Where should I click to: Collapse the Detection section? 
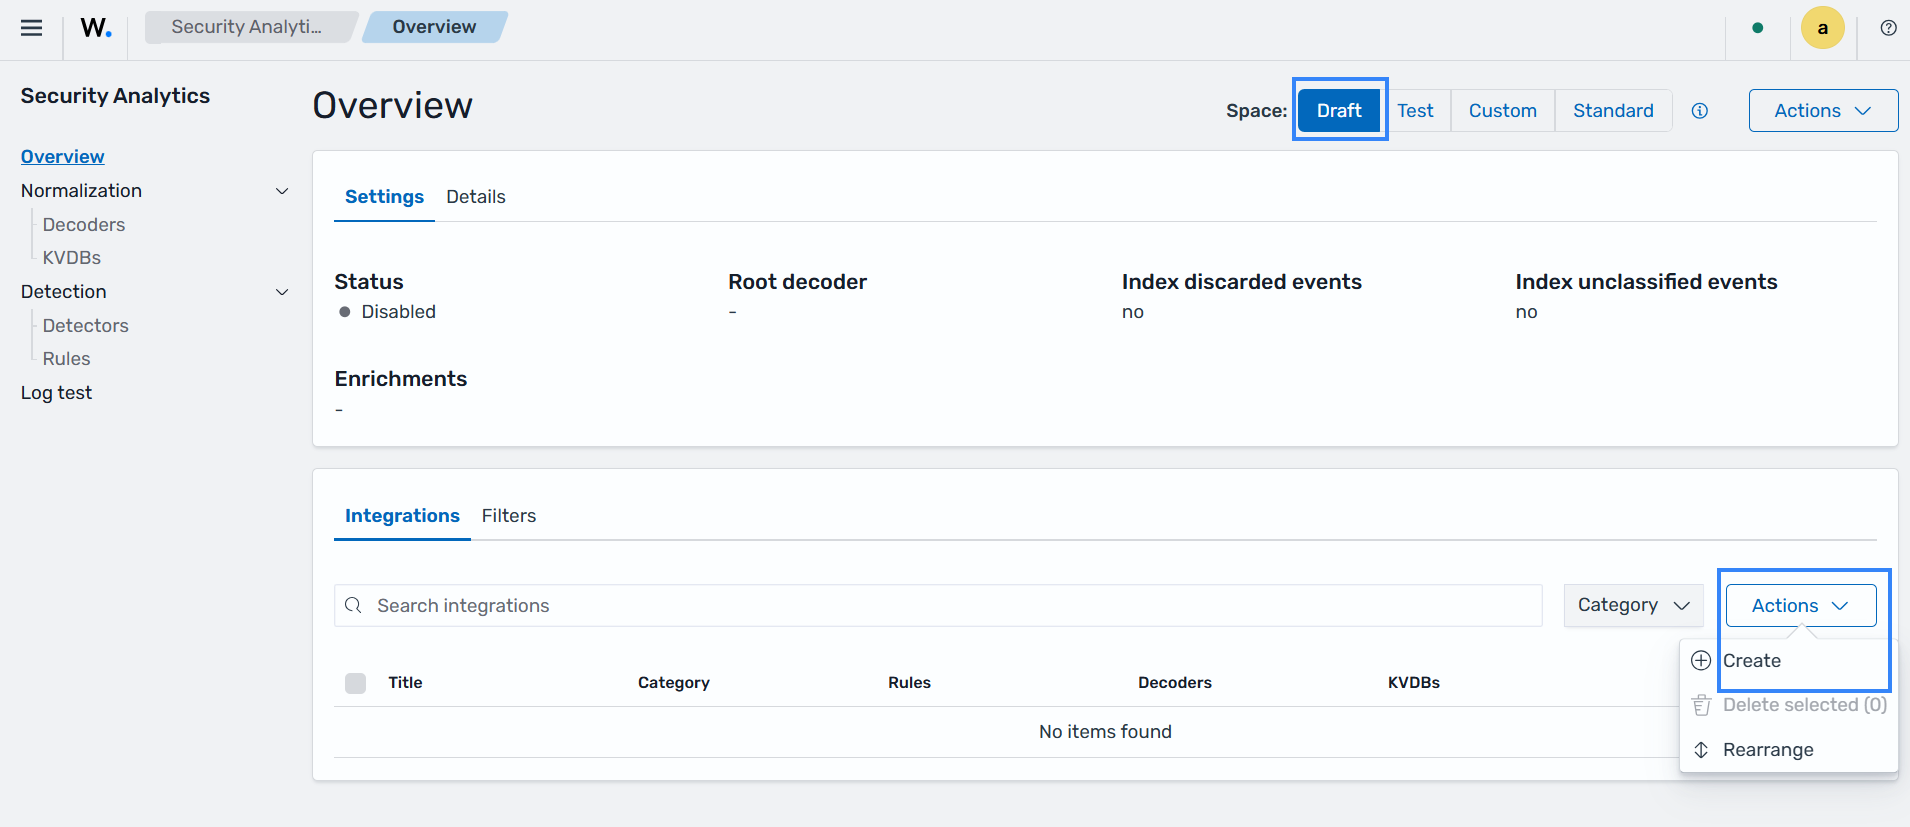[x=282, y=292]
